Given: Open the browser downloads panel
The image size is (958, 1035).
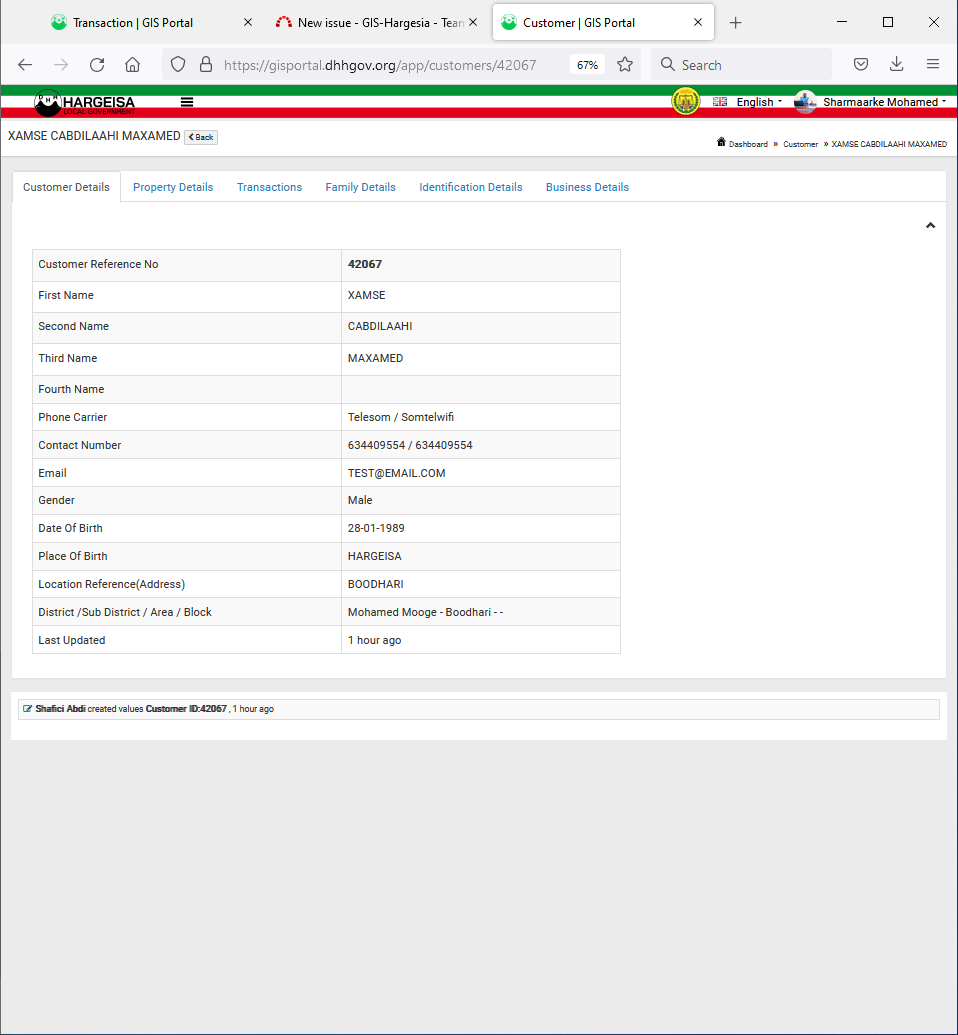Looking at the screenshot, I should pyautogui.click(x=896, y=65).
